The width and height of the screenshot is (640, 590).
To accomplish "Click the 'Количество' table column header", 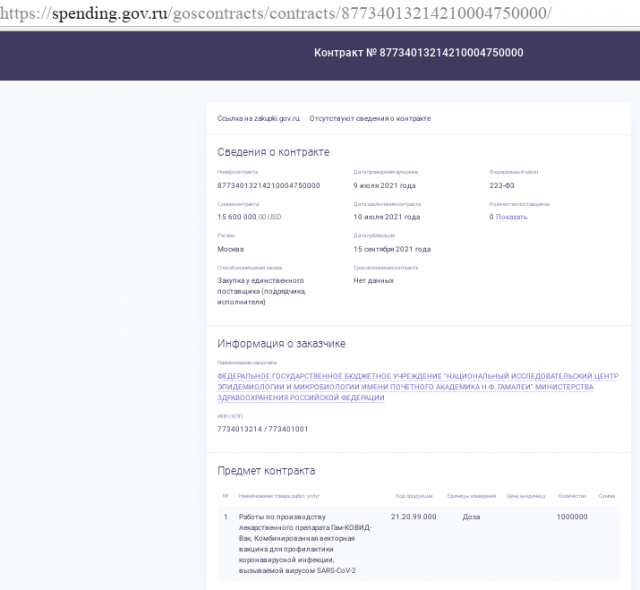I will [572, 496].
